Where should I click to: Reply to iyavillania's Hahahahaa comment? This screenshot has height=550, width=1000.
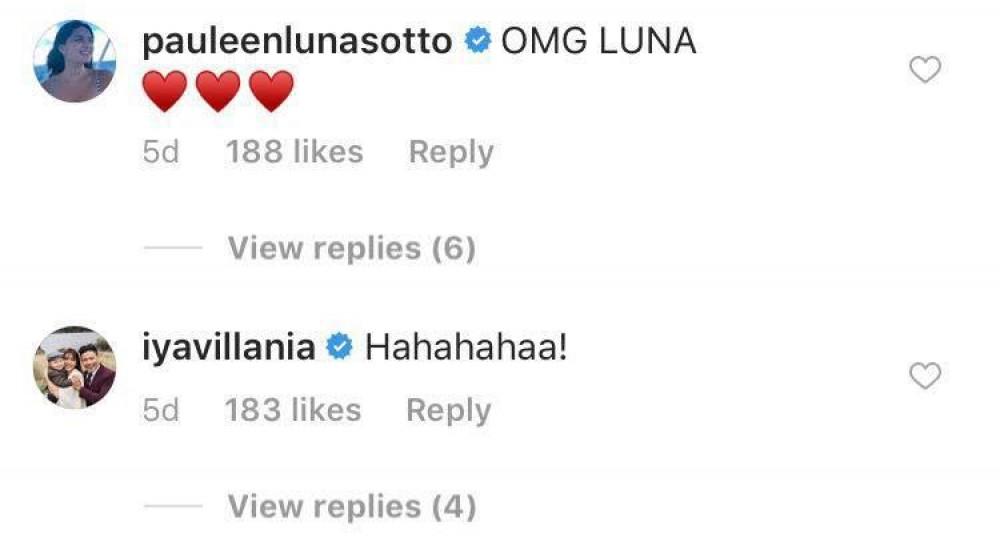coord(448,410)
